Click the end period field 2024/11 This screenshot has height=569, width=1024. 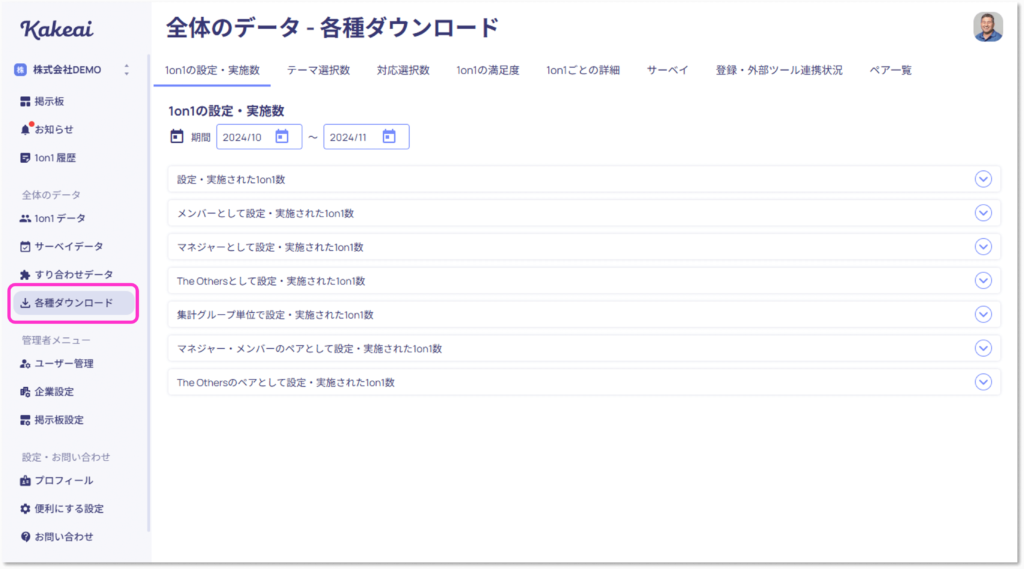click(366, 137)
